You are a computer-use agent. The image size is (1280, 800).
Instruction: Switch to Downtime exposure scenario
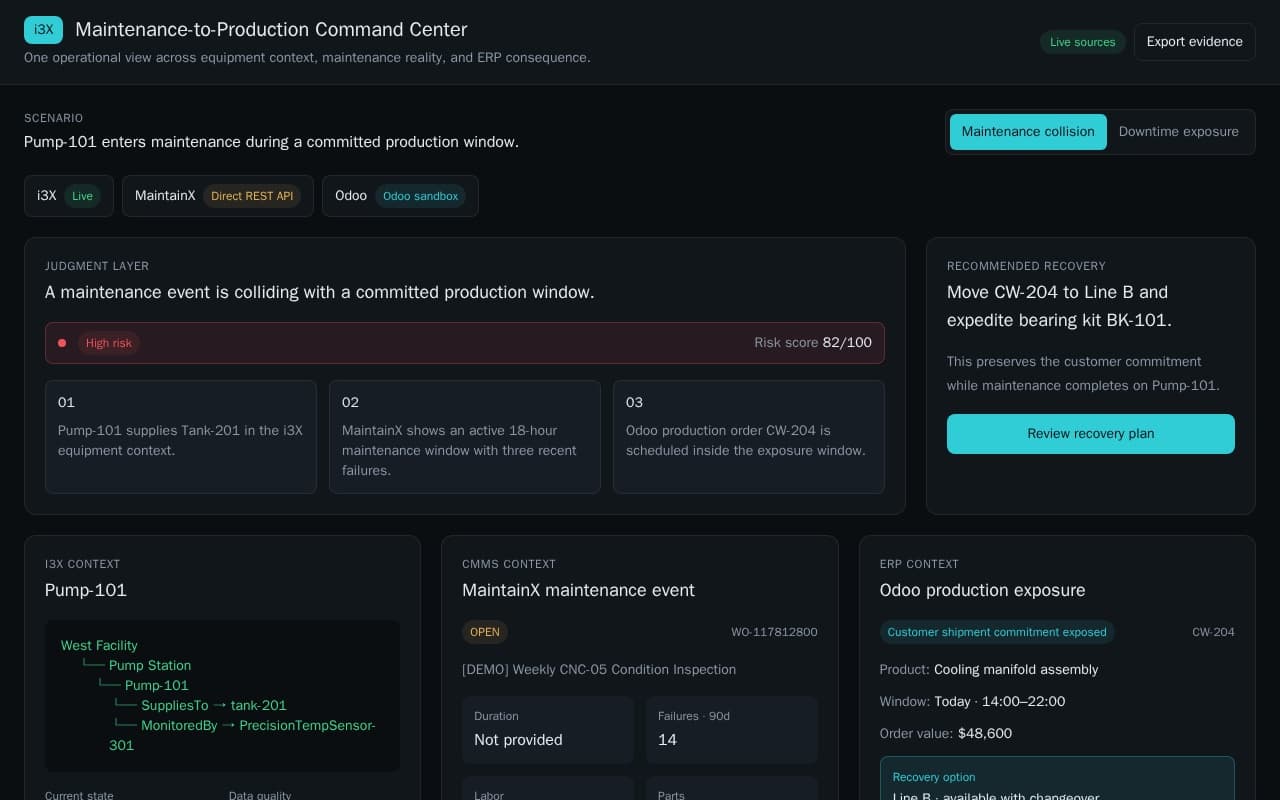click(x=1178, y=132)
